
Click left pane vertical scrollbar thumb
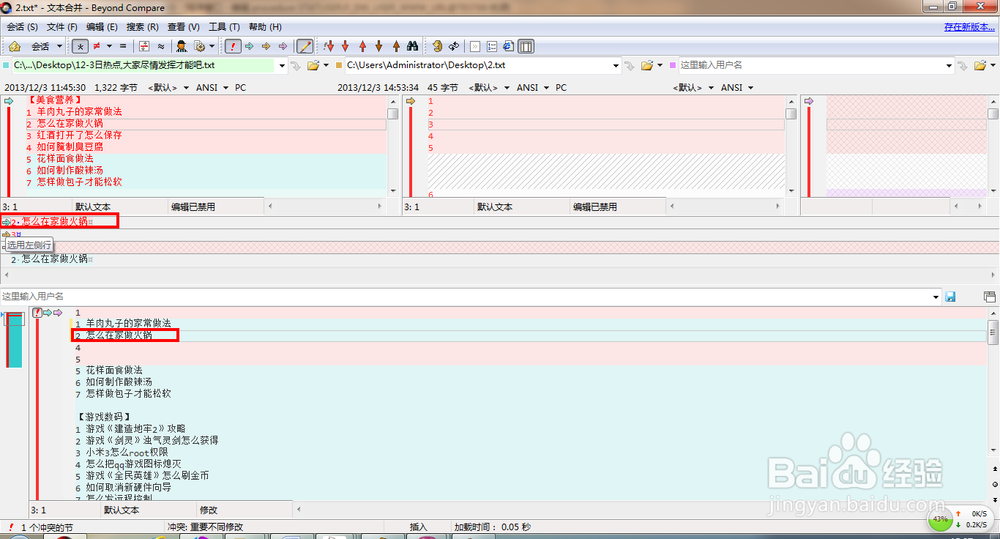[x=393, y=114]
